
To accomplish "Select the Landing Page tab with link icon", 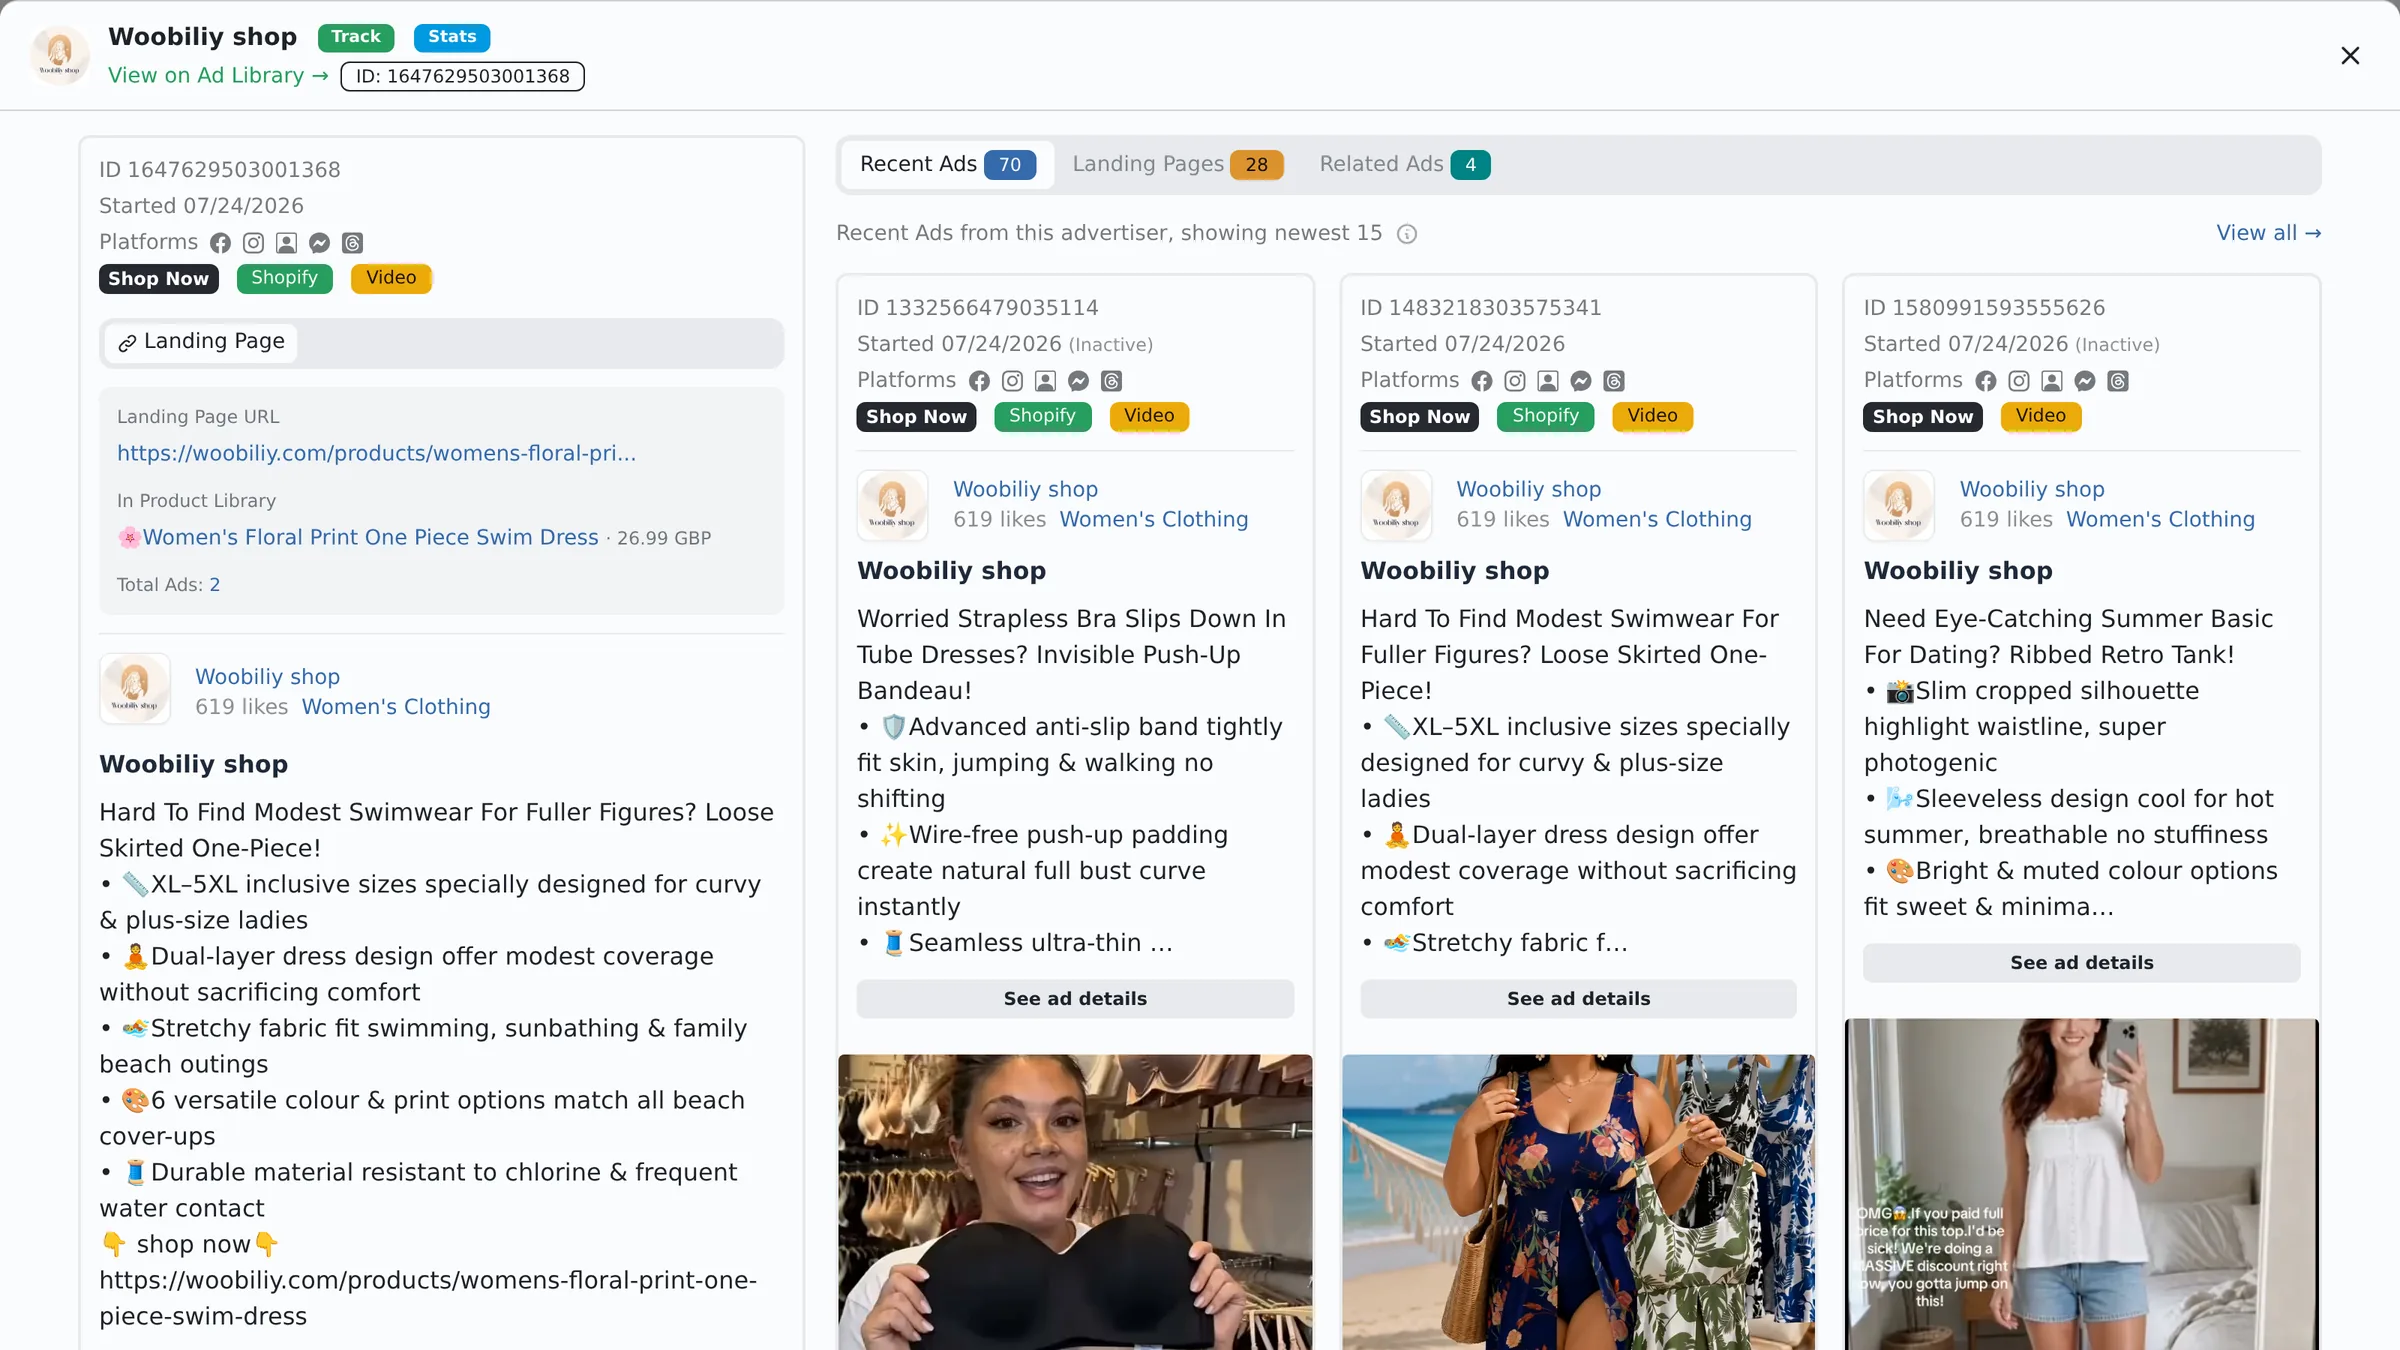I will [x=200, y=342].
